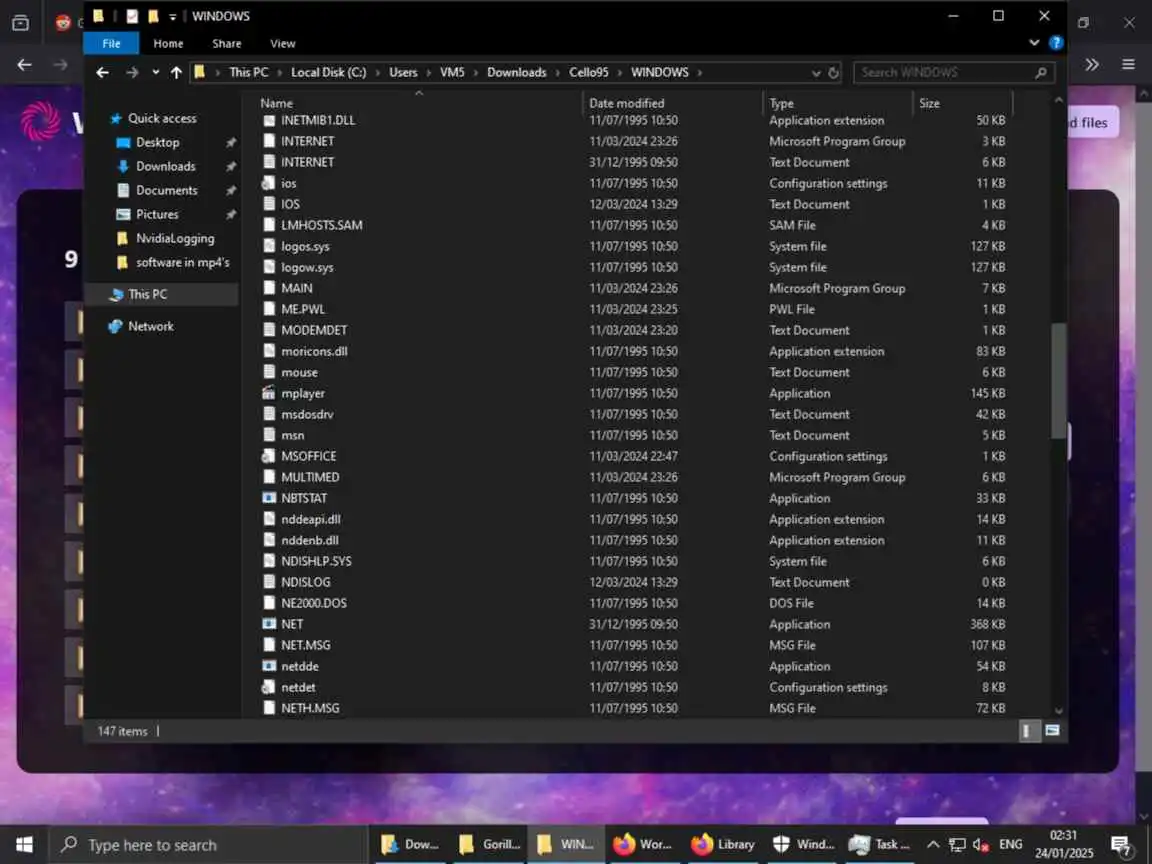The height and width of the screenshot is (864, 1152).
Task: Click the Search WINDOWS field
Action: coord(953,72)
